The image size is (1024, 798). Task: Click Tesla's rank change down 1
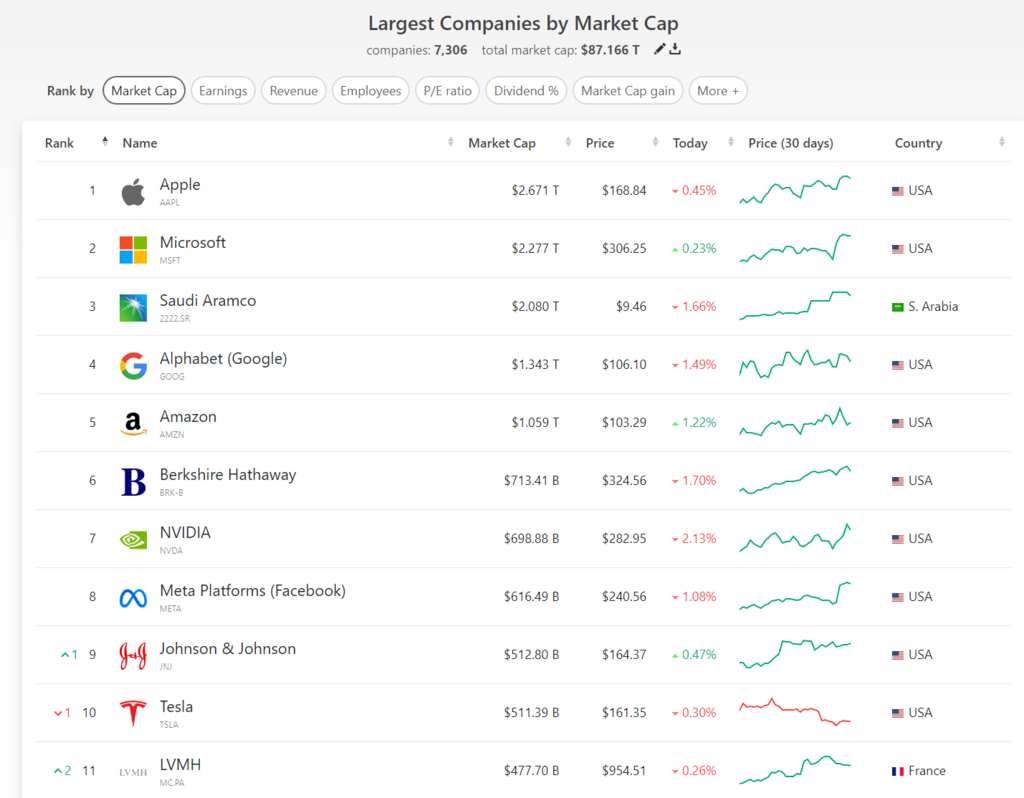tap(62, 713)
